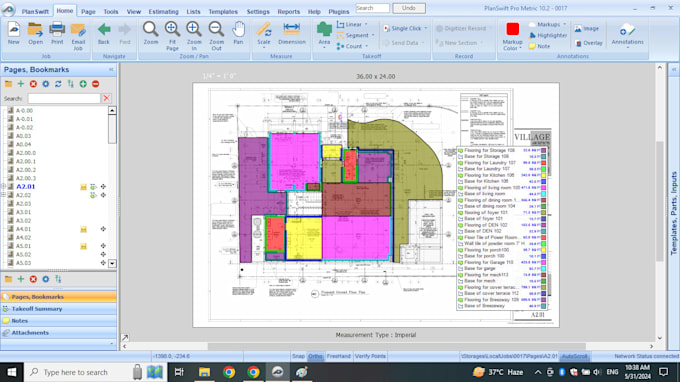Click the yellow bookmark icon on A5.01 row
This screenshot has width=680, height=382.
pos(83,246)
